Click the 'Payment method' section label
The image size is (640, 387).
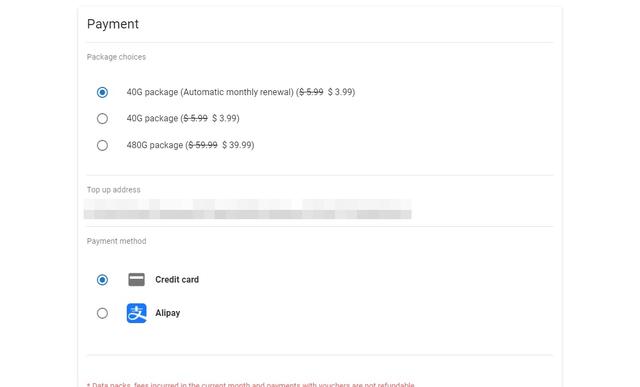click(116, 241)
